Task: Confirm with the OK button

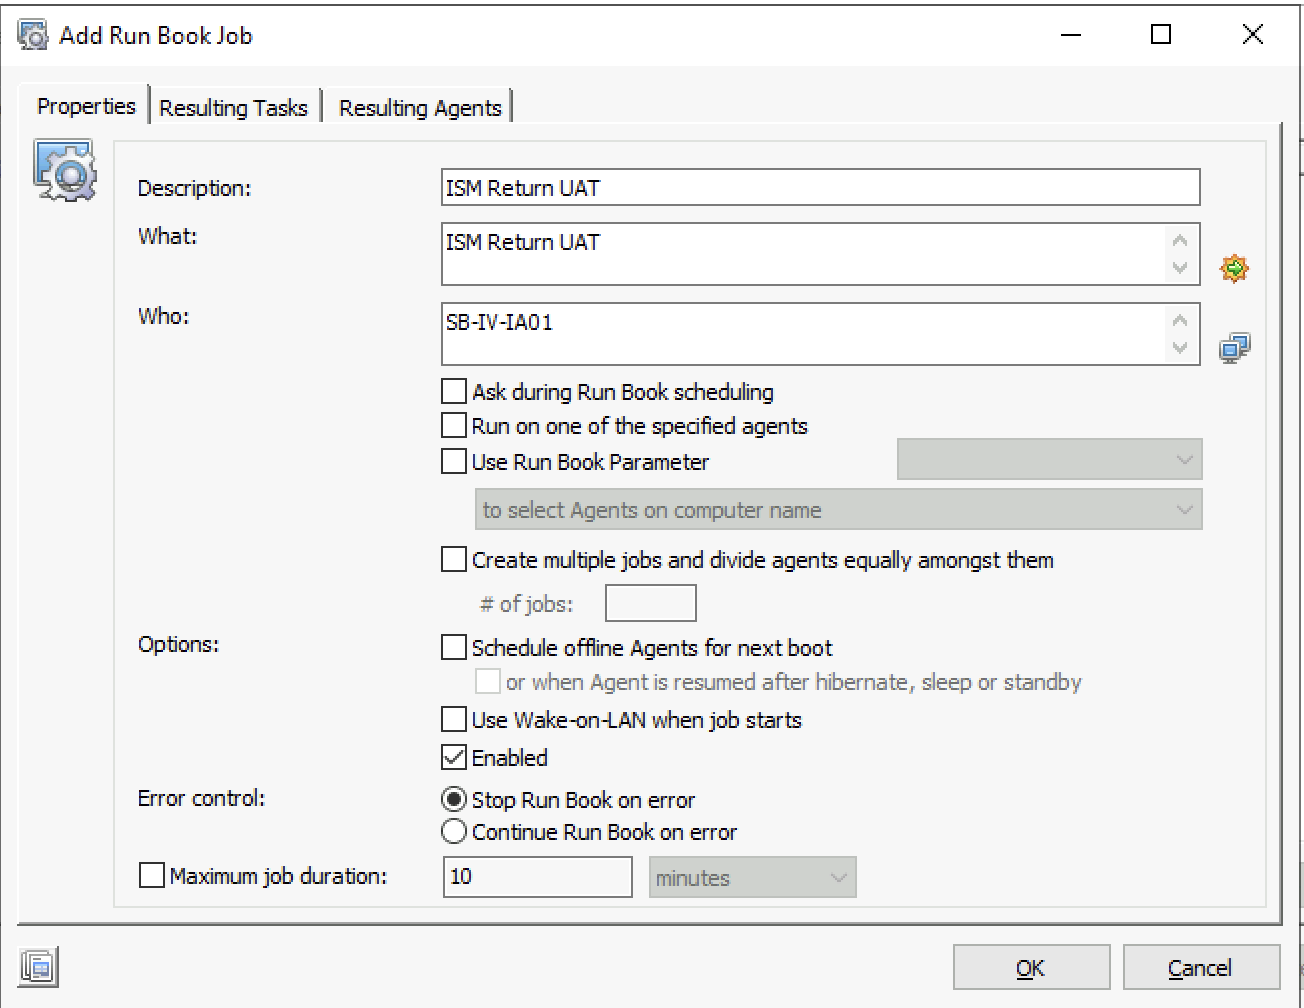Action: [1031, 967]
